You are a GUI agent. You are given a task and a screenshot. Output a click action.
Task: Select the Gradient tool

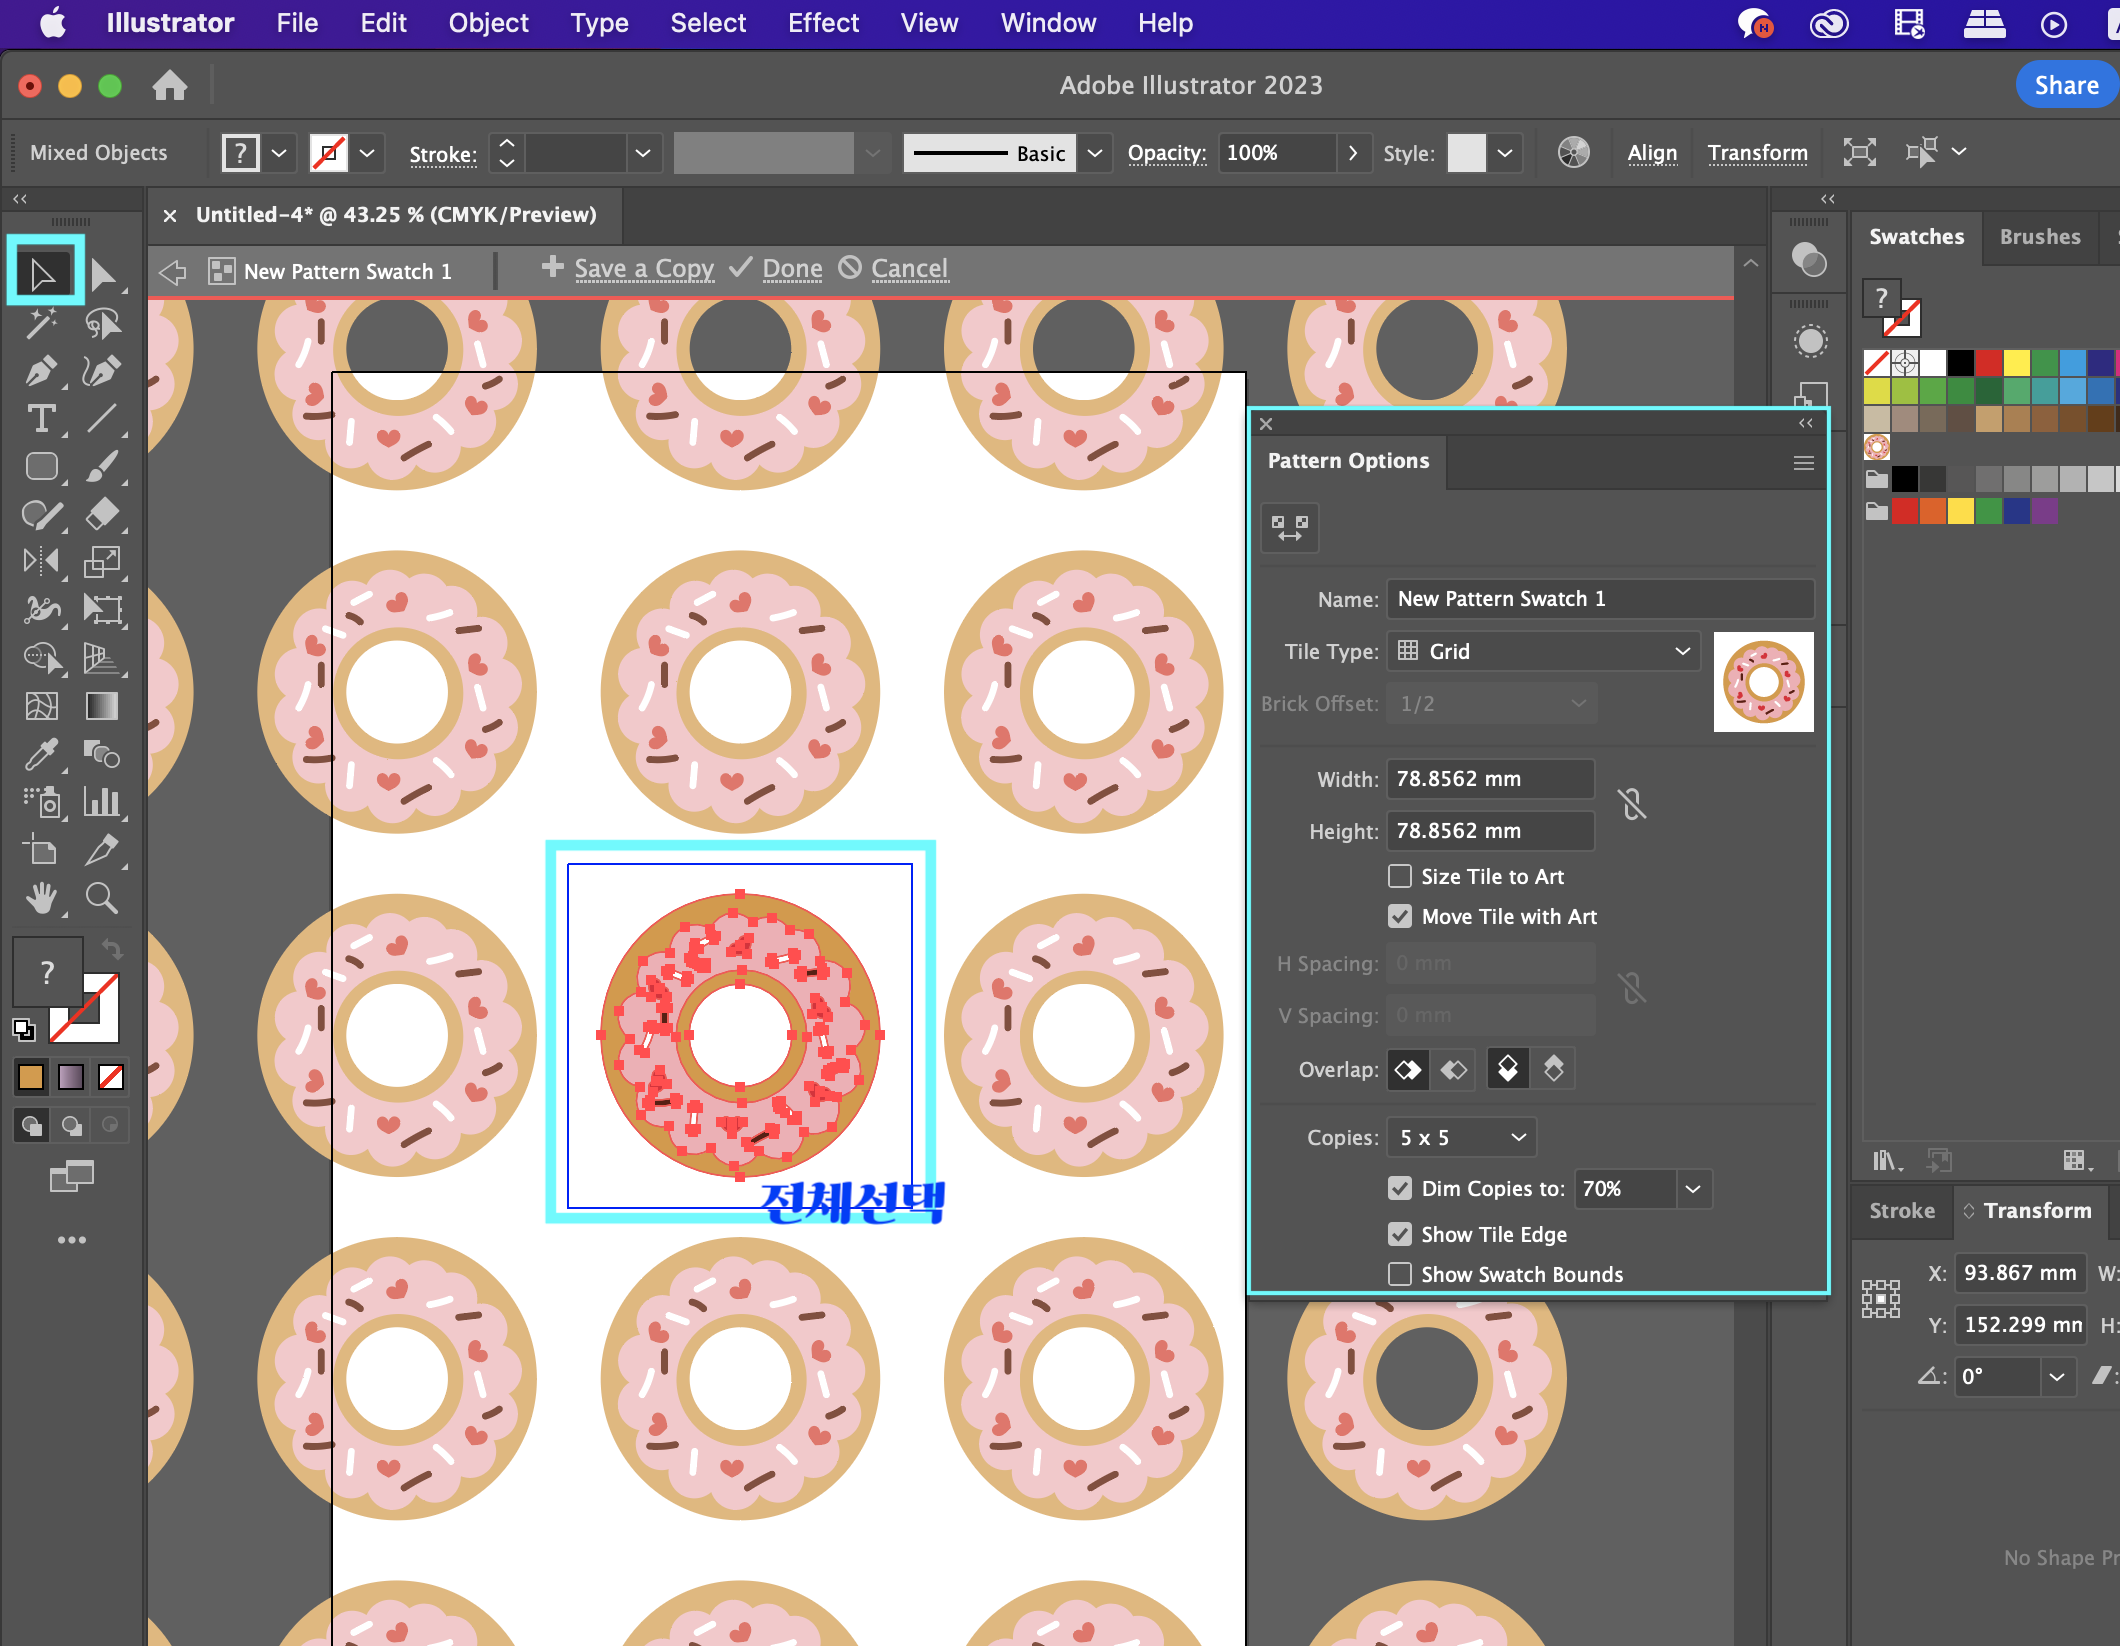[101, 707]
